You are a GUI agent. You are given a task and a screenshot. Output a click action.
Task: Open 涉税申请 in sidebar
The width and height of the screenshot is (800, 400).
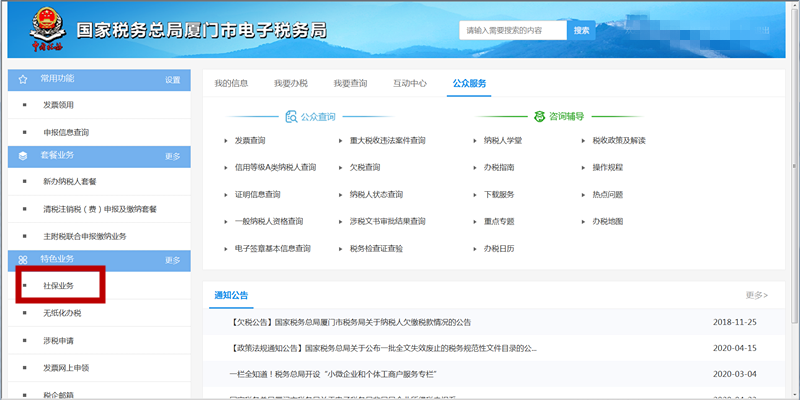59,340
